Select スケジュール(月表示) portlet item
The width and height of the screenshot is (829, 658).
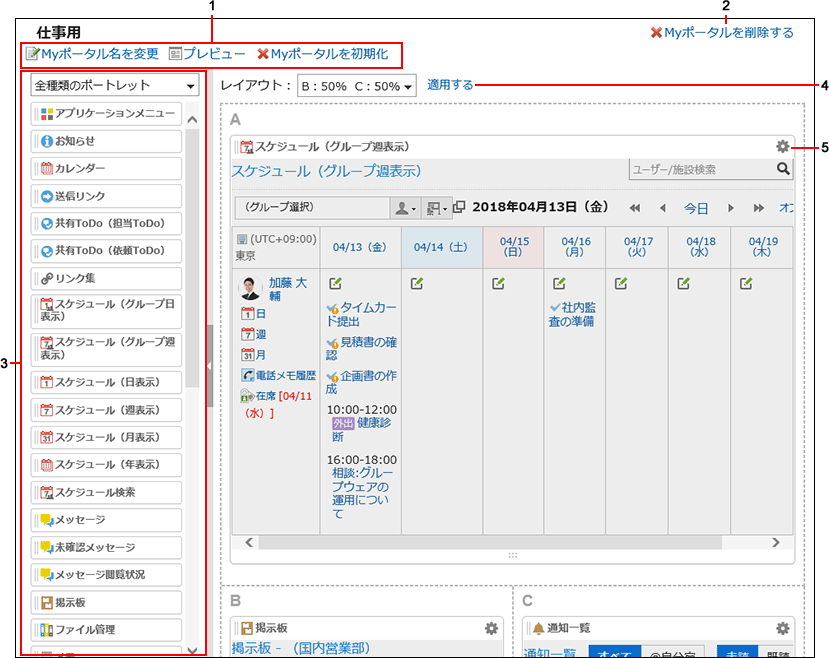[106, 438]
